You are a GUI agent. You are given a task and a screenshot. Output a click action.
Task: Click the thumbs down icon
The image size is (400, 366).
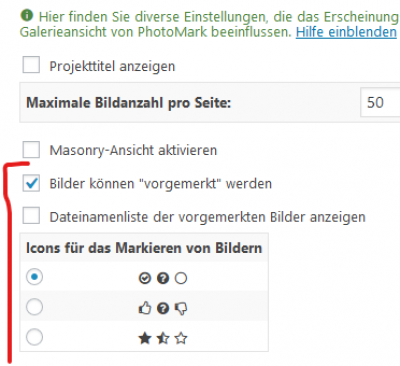[x=181, y=309]
